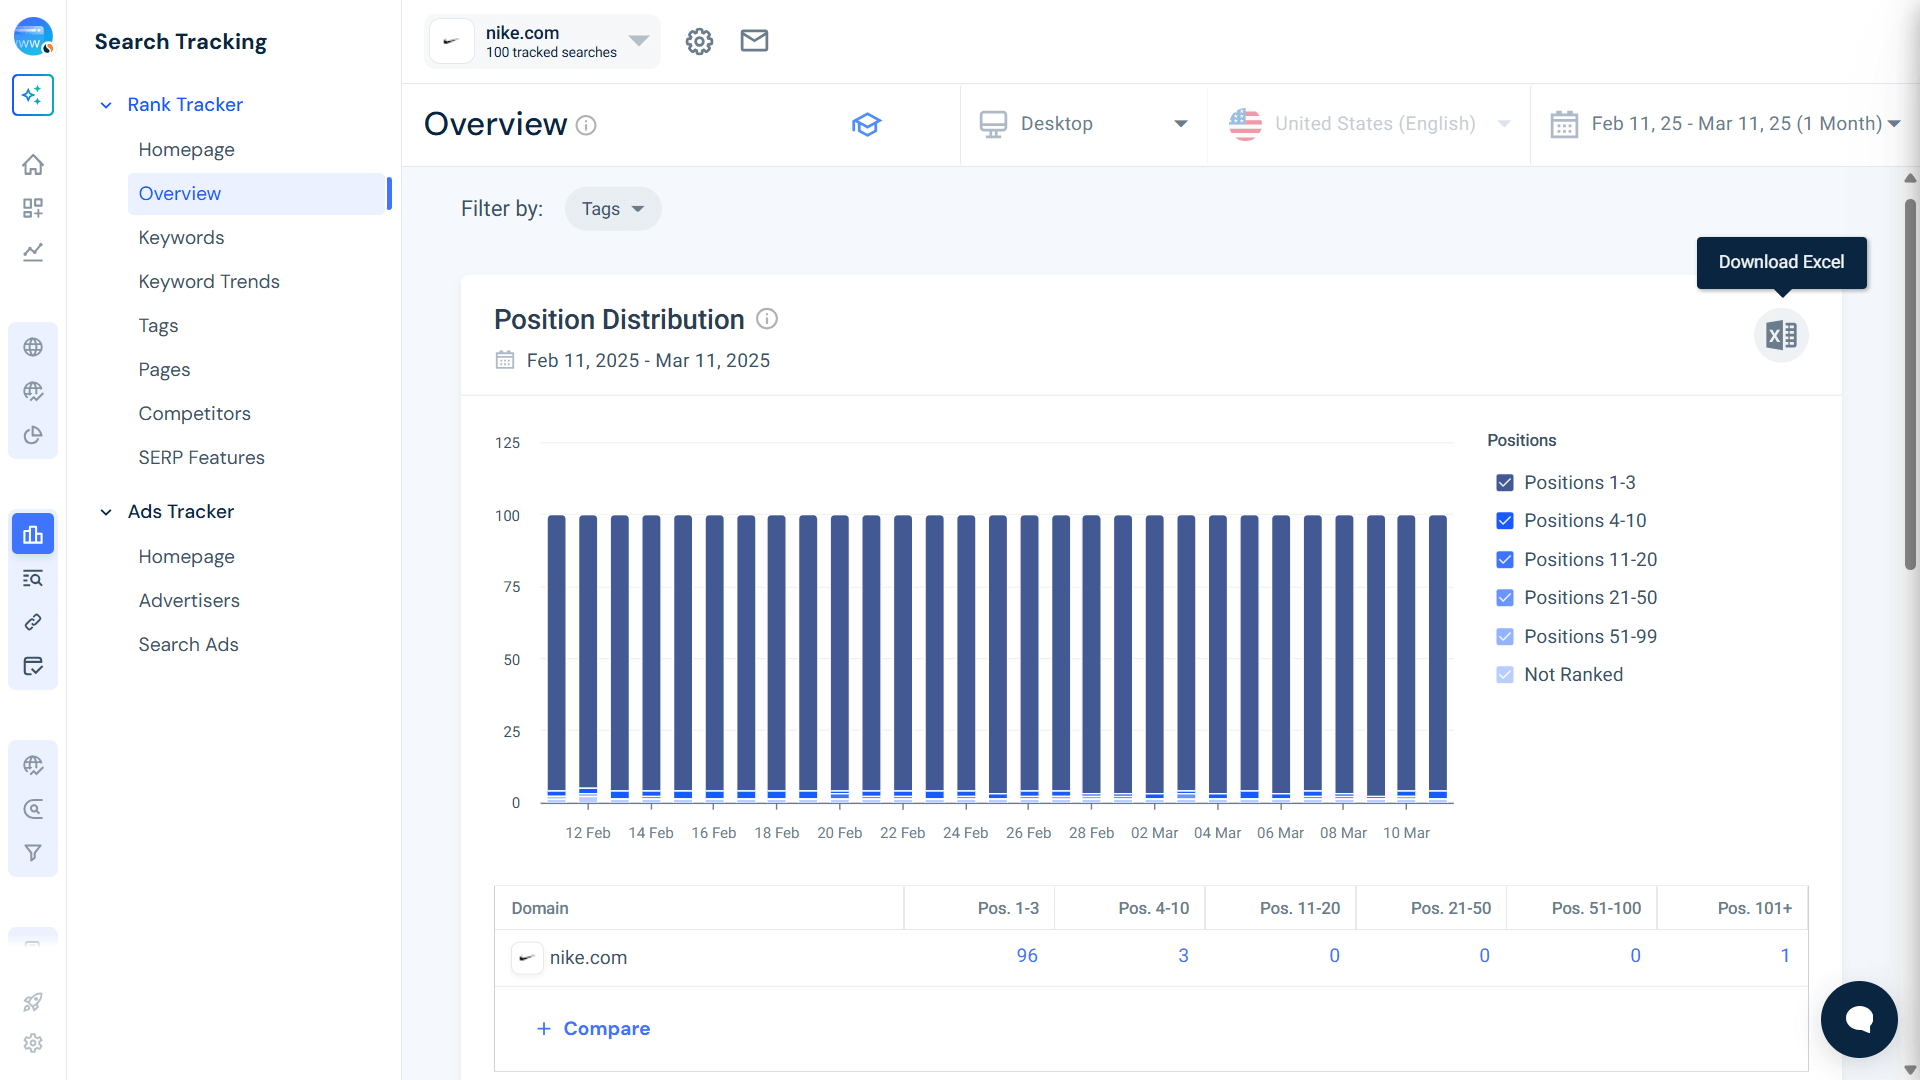Open Rank Tracker Homepage

186,150
